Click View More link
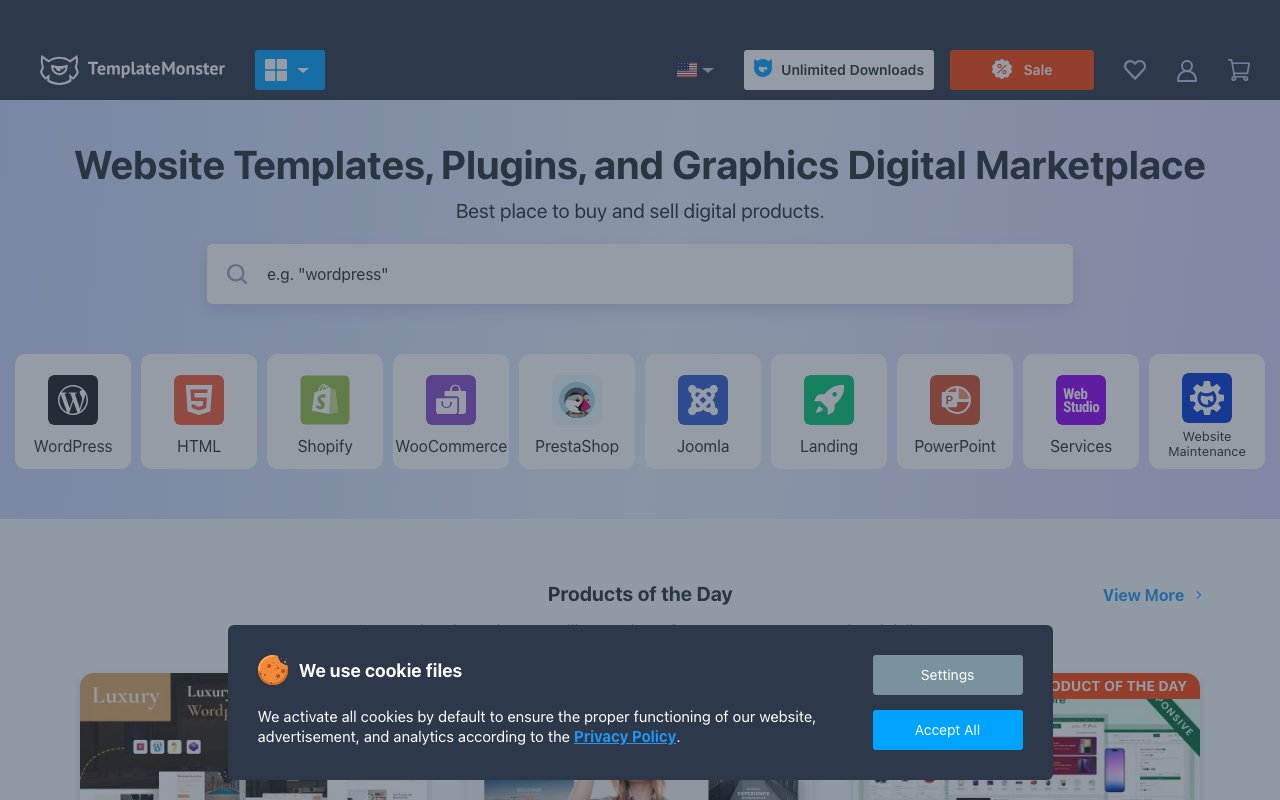 1153,595
